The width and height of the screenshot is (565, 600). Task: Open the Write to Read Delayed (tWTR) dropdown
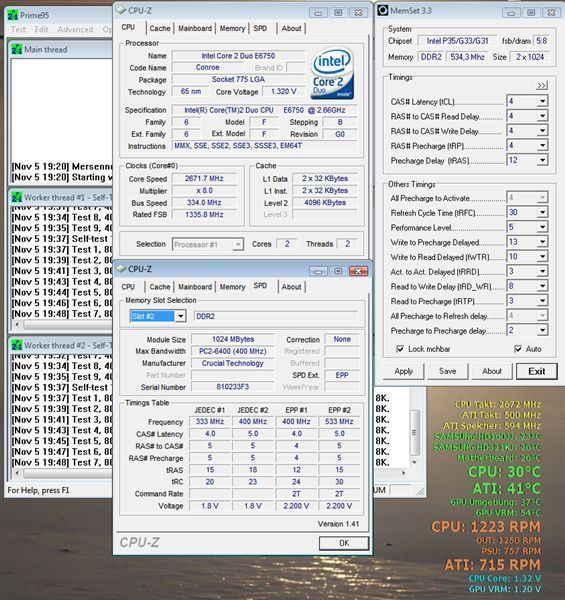542,256
